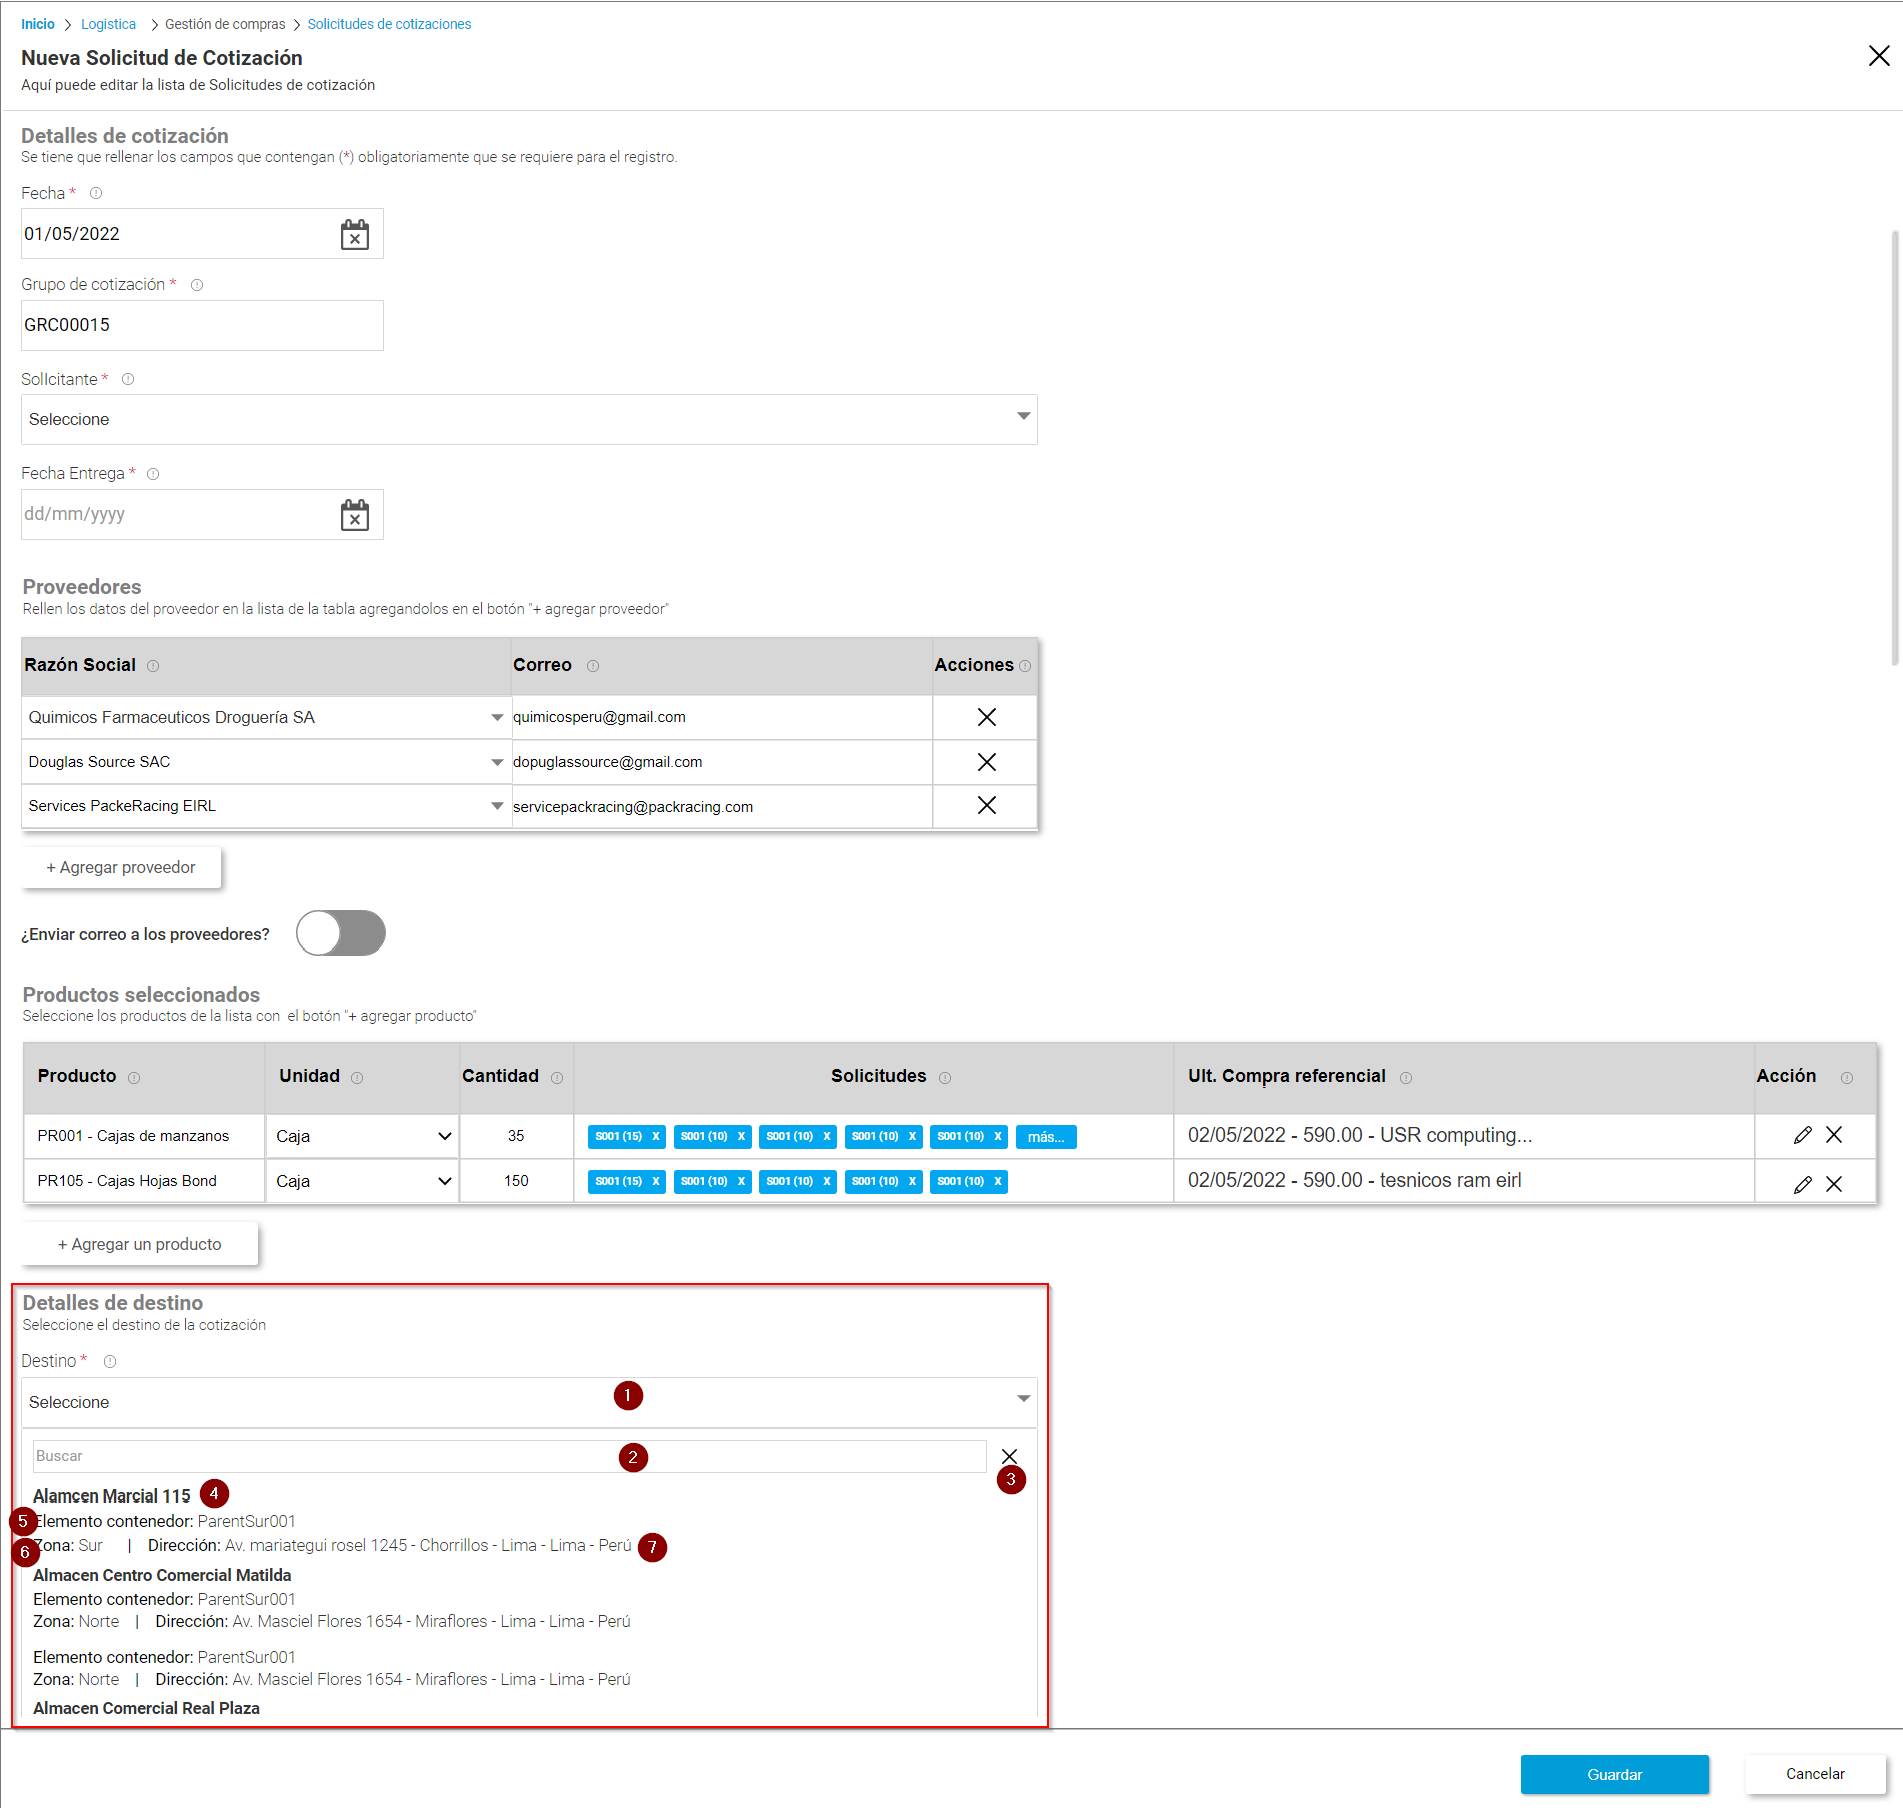Remove Douglas Source SAC supplier row
Screen dimensions: 1903x1808
pyautogui.click(x=985, y=761)
